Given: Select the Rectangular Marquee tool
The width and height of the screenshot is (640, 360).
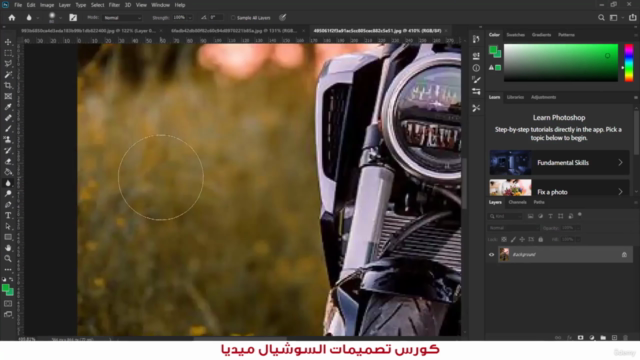Looking at the screenshot, I should (8, 53).
